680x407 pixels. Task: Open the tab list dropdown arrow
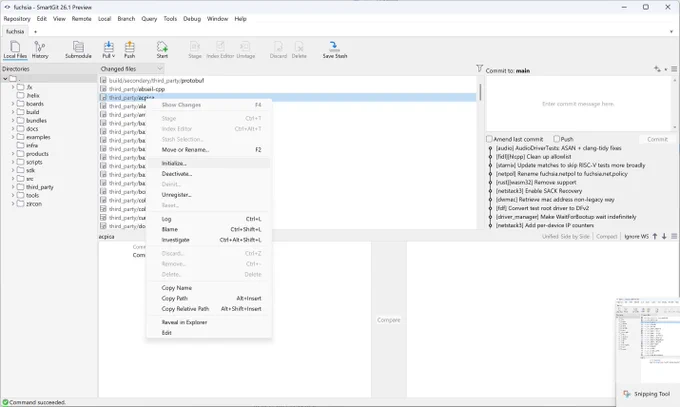point(671,32)
